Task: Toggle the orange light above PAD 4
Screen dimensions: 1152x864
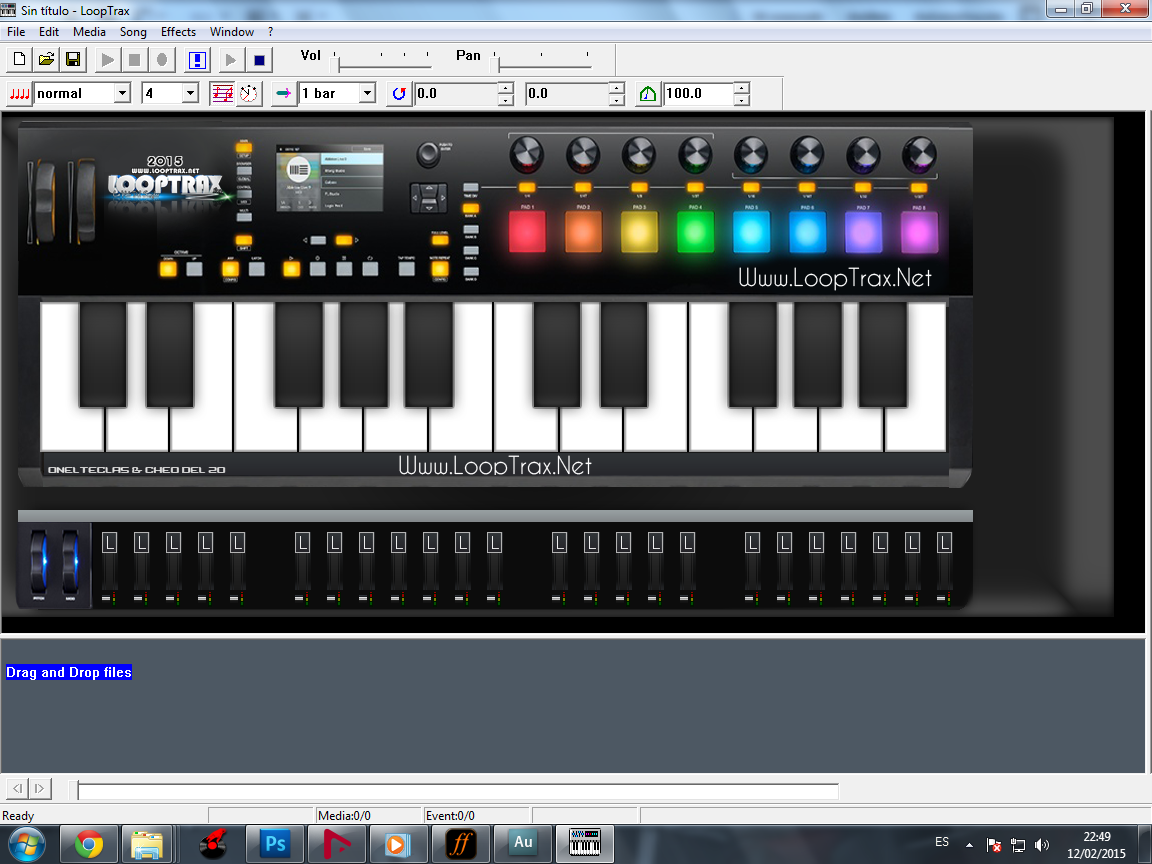Action: [x=695, y=187]
